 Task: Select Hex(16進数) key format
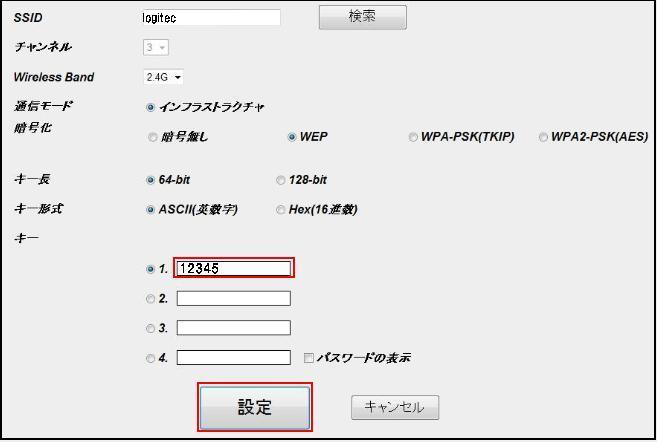(x=280, y=209)
